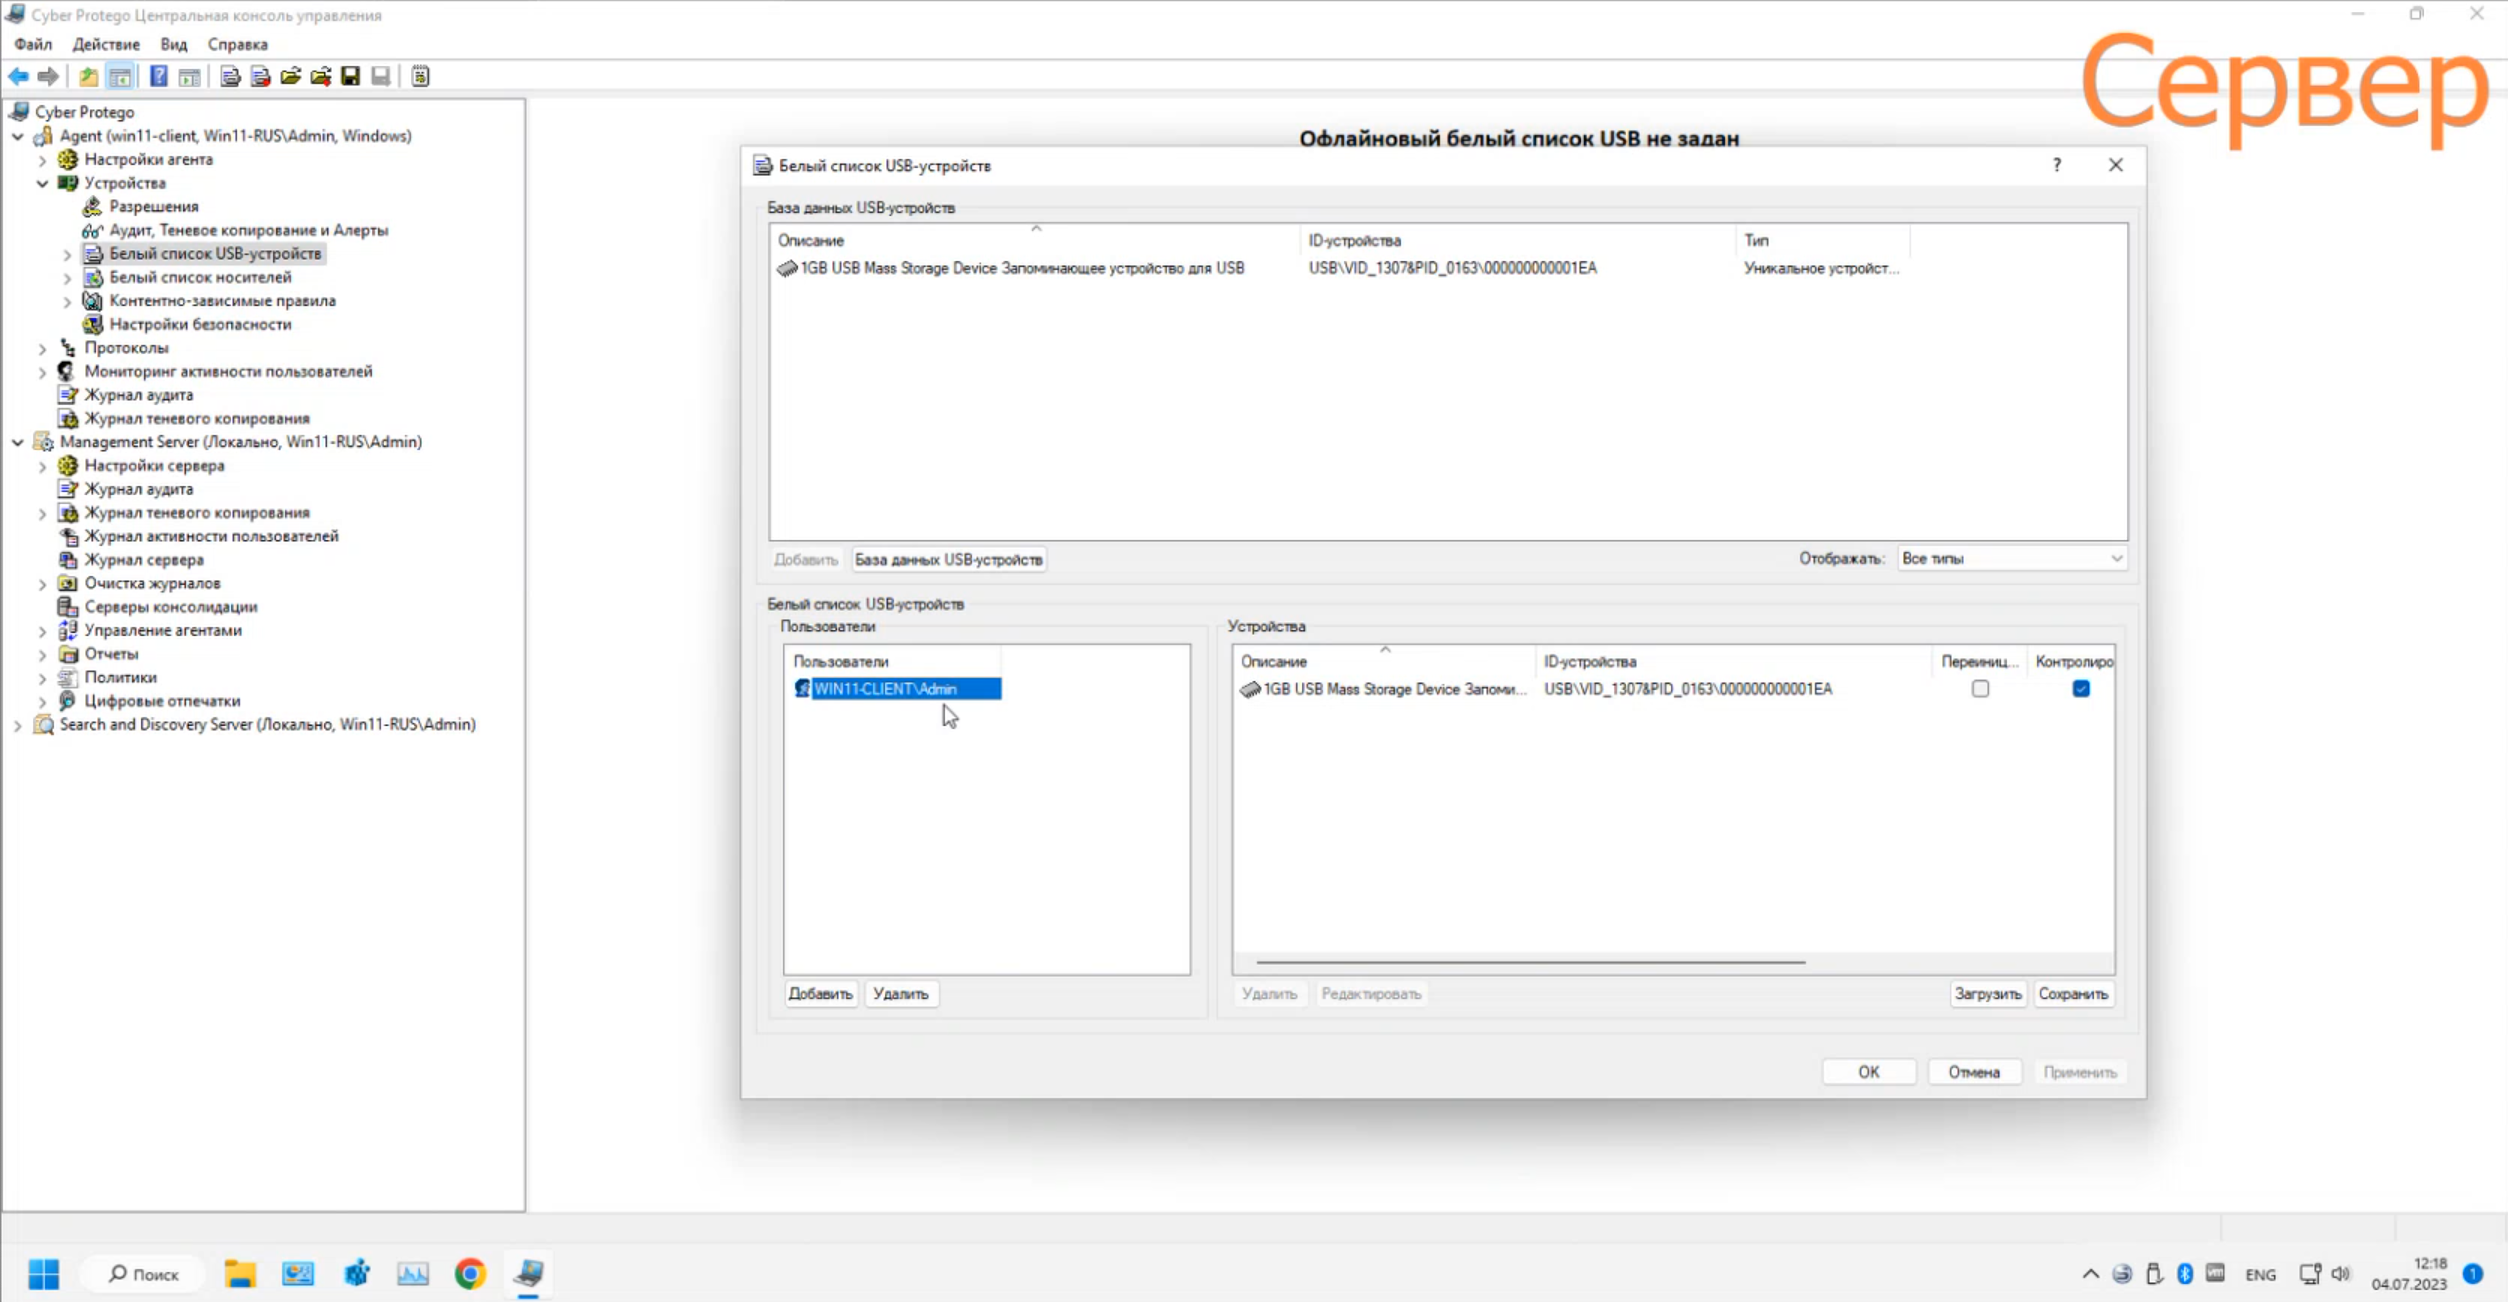Open Настройки безопасности in the tree
This screenshot has height=1302, width=2508.
[x=200, y=324]
